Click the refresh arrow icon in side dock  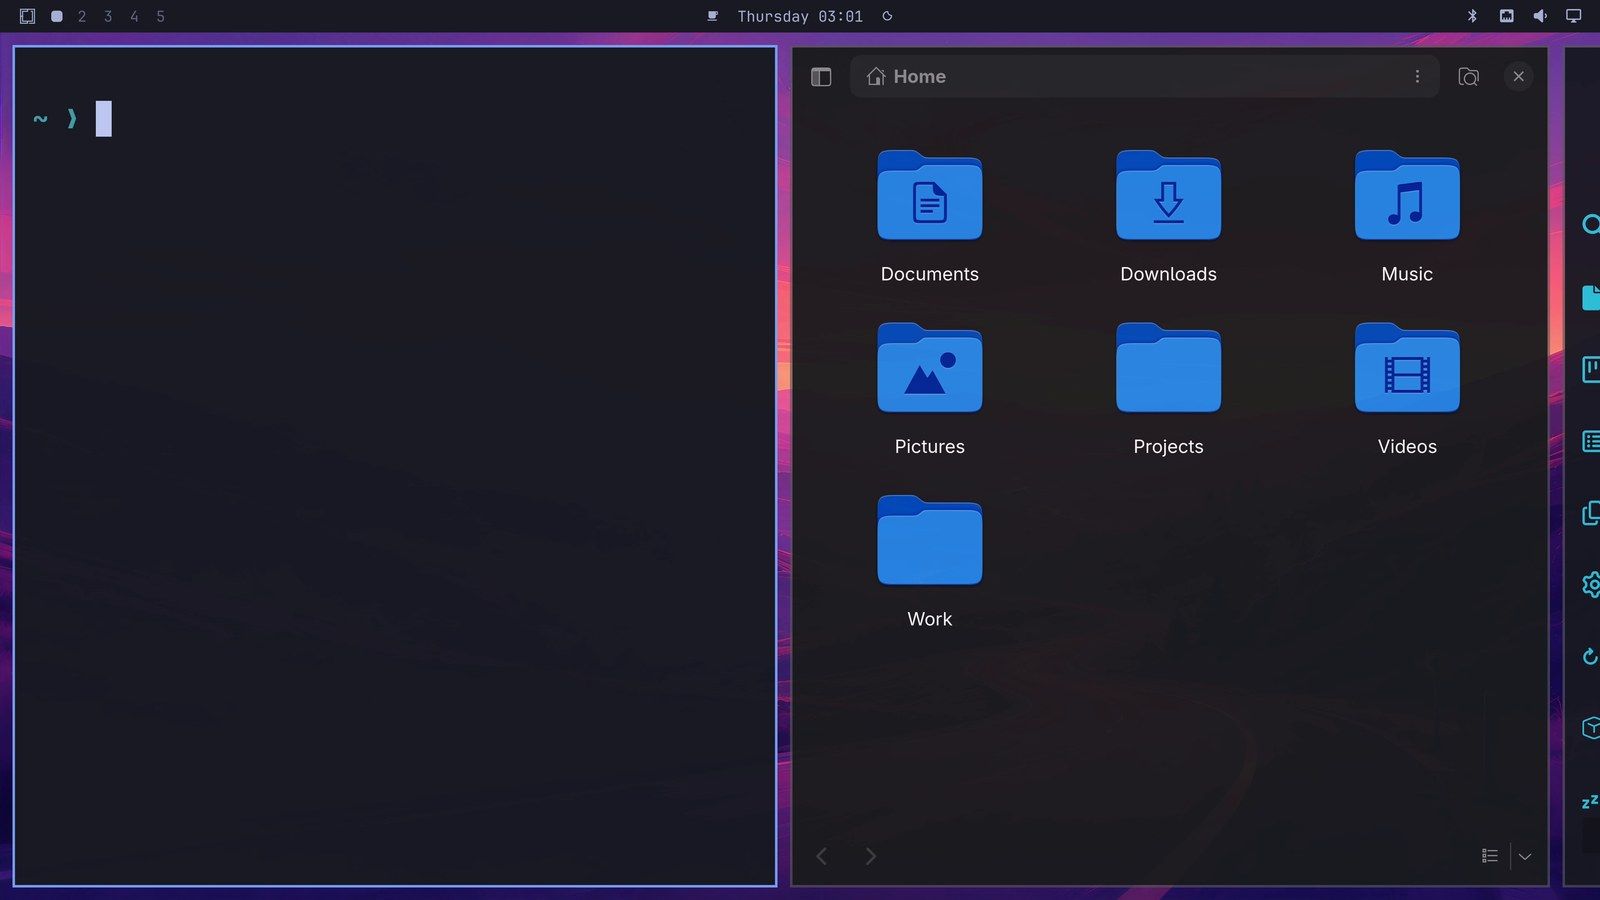click(1591, 656)
